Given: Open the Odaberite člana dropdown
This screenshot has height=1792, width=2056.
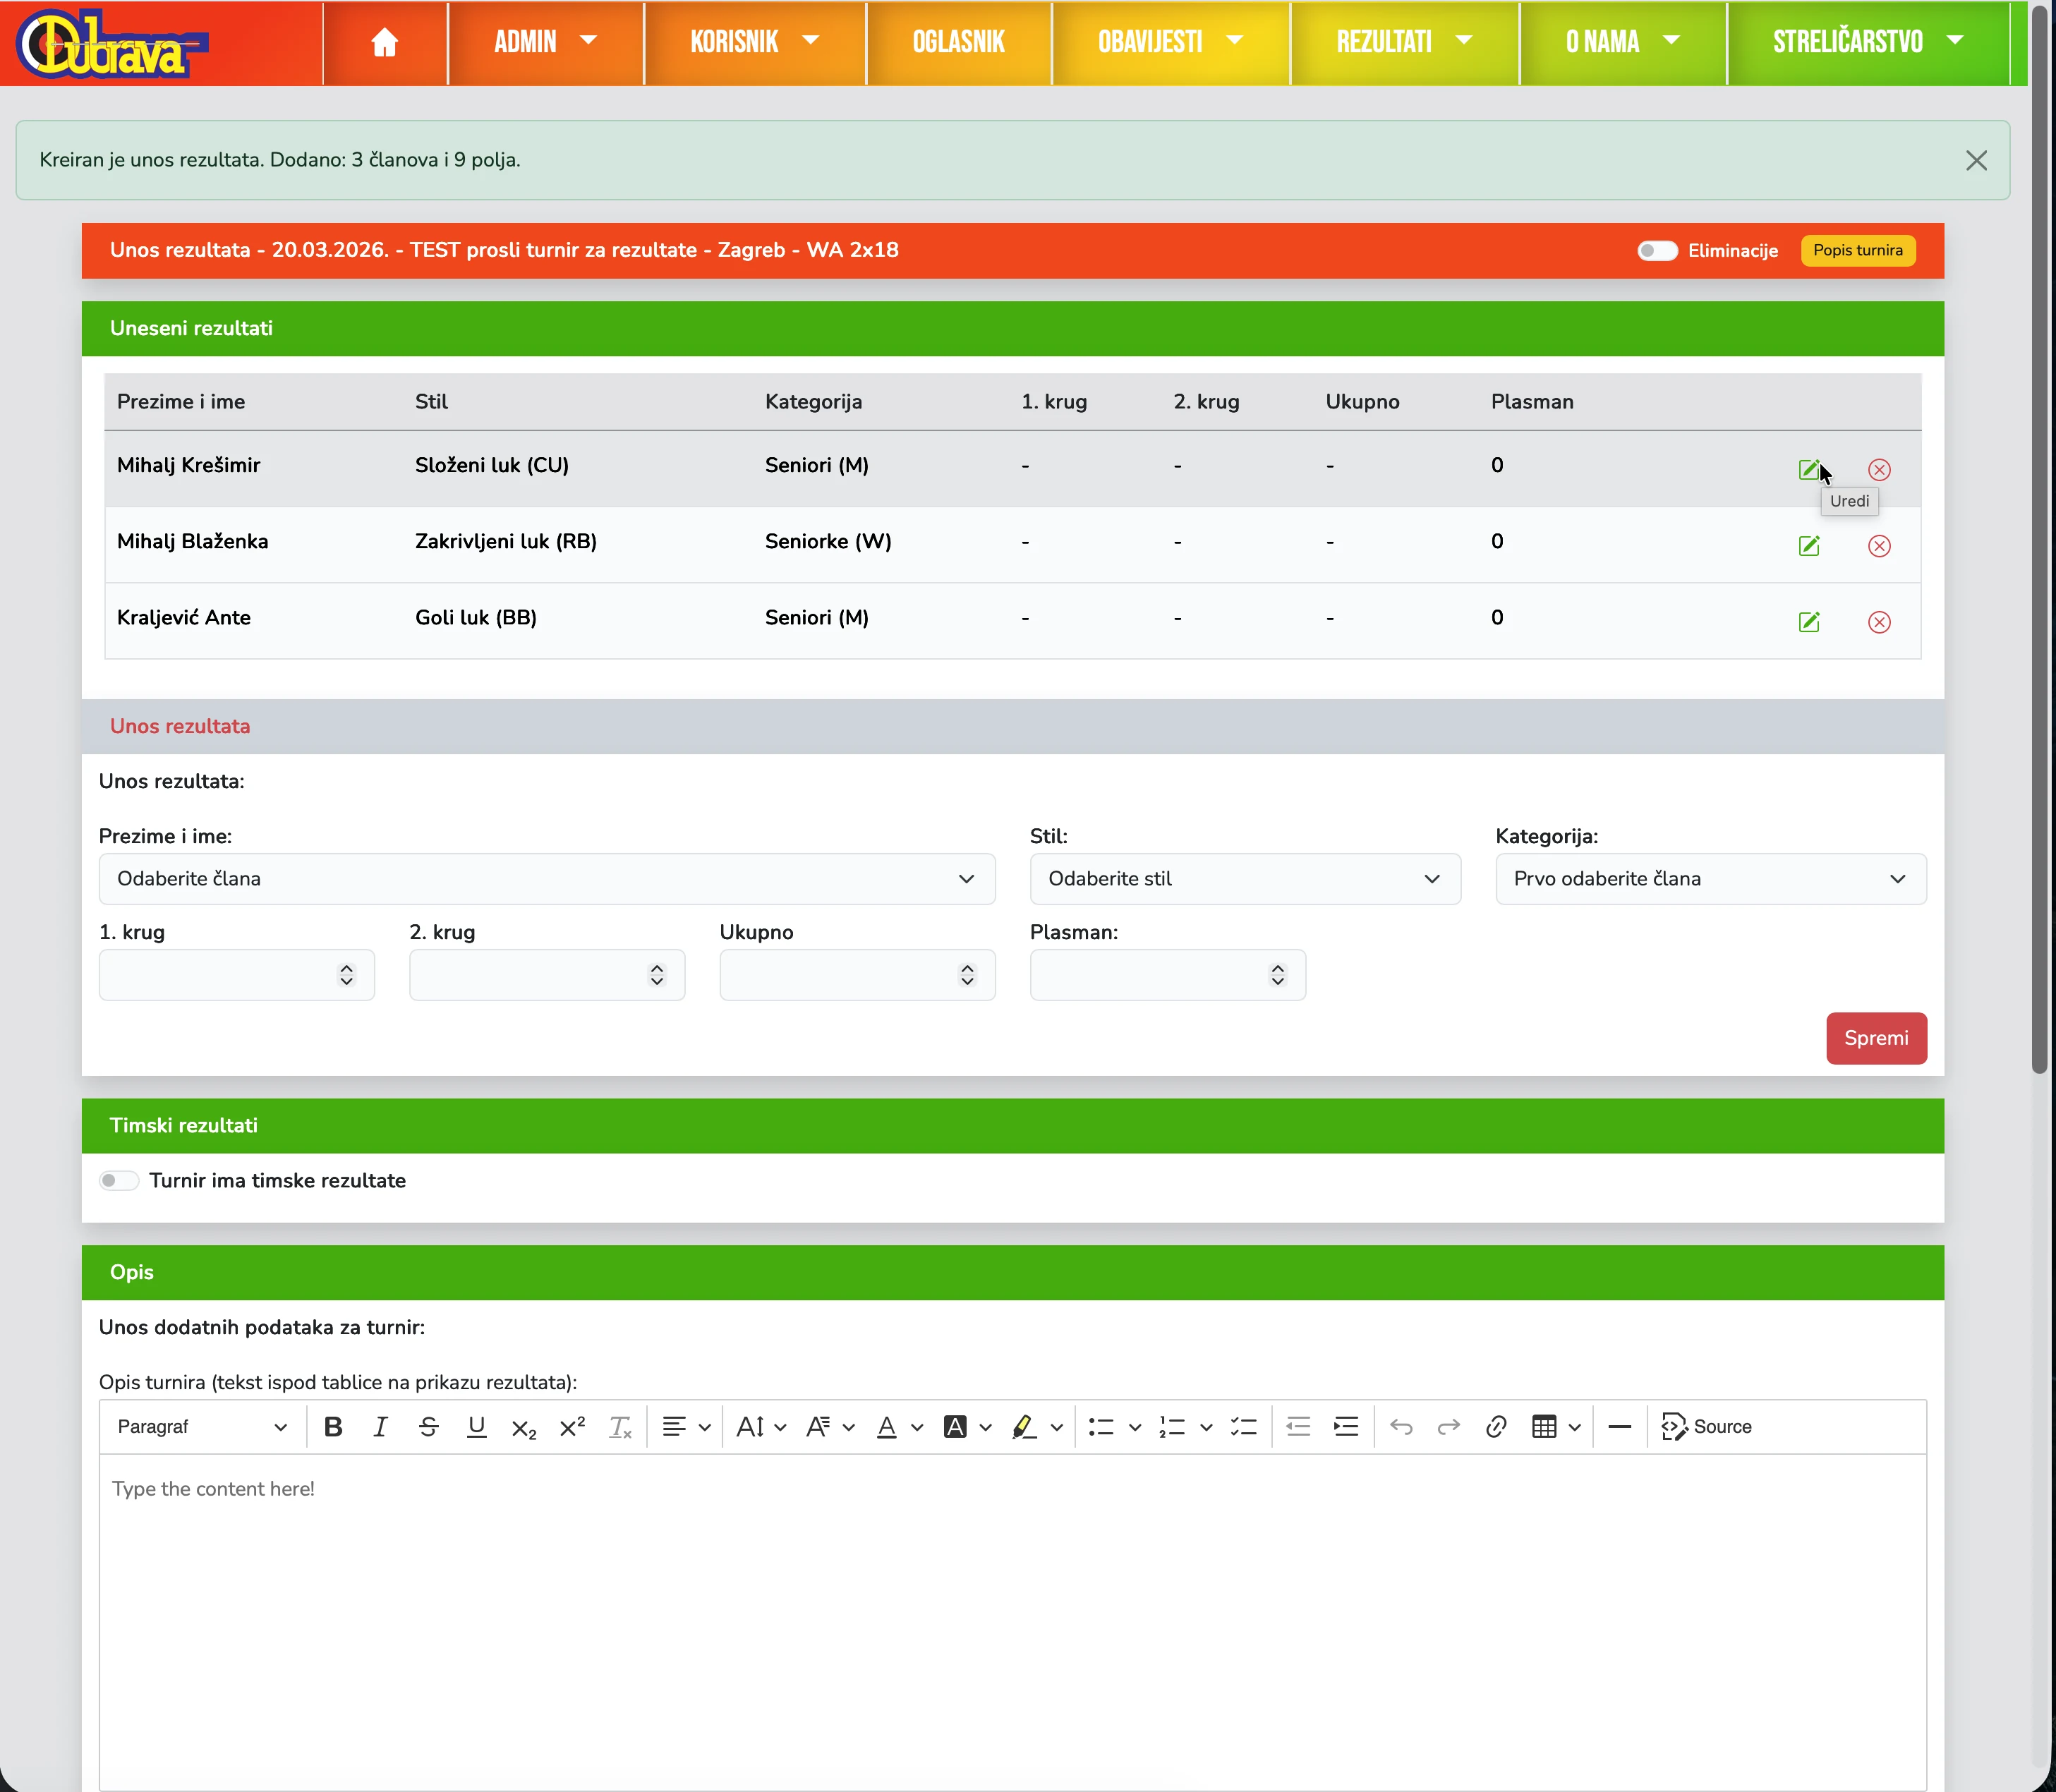Looking at the screenshot, I should [x=546, y=879].
